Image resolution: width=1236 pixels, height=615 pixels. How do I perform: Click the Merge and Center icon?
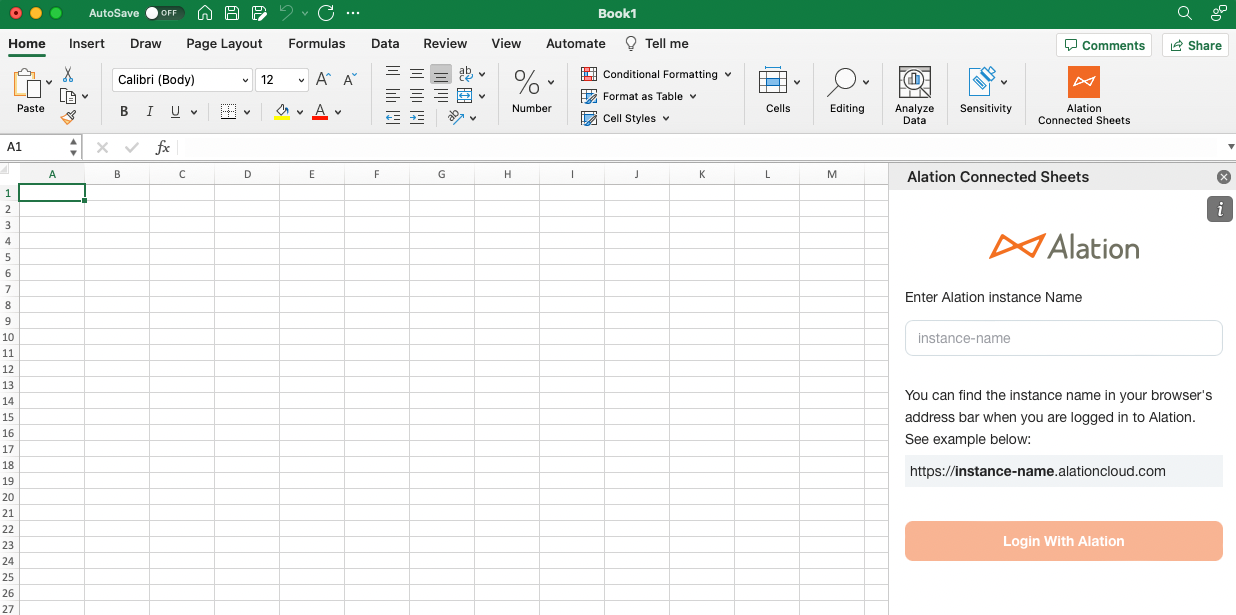click(465, 96)
